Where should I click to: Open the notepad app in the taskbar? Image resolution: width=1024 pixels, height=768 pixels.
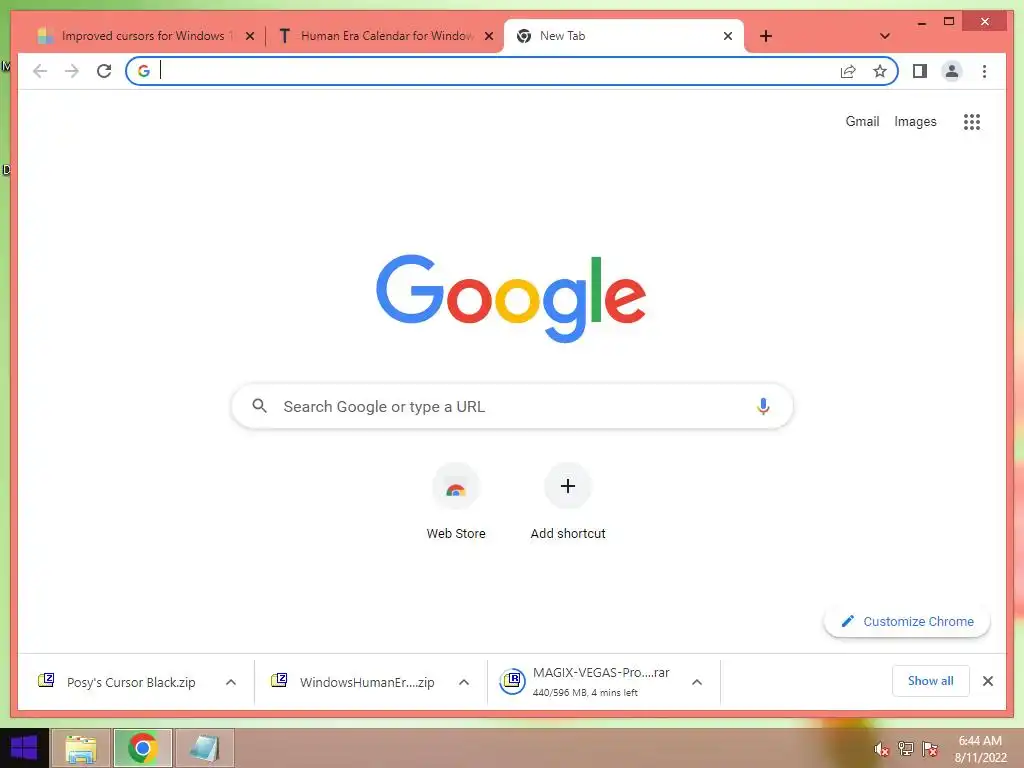(x=205, y=748)
